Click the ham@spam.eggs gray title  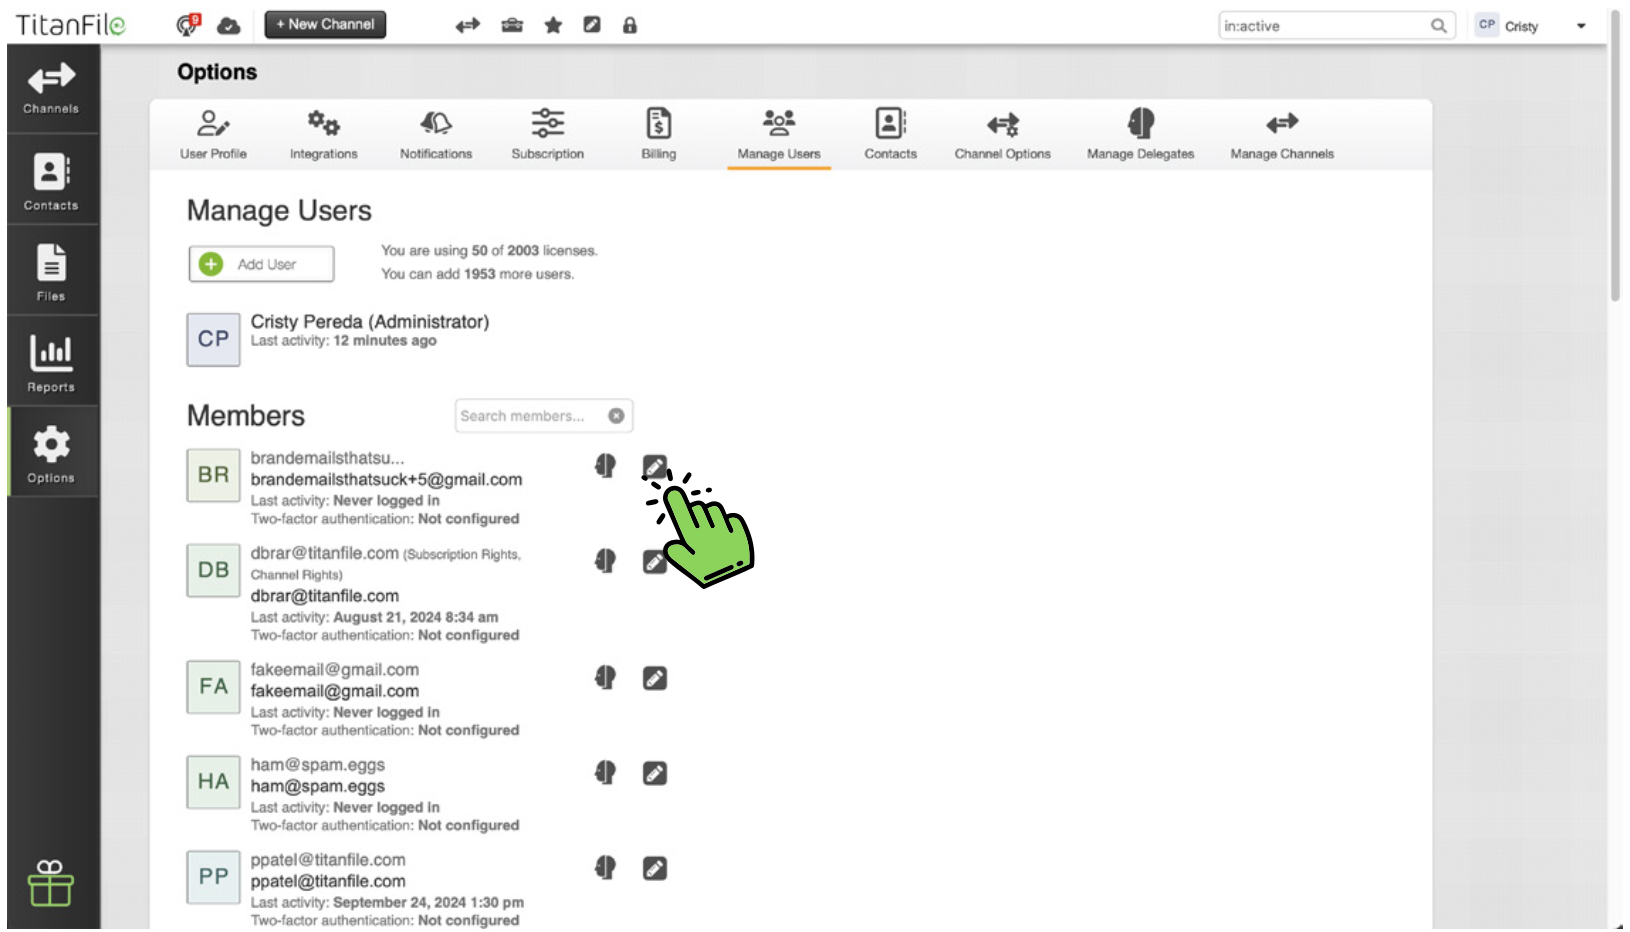(x=318, y=765)
